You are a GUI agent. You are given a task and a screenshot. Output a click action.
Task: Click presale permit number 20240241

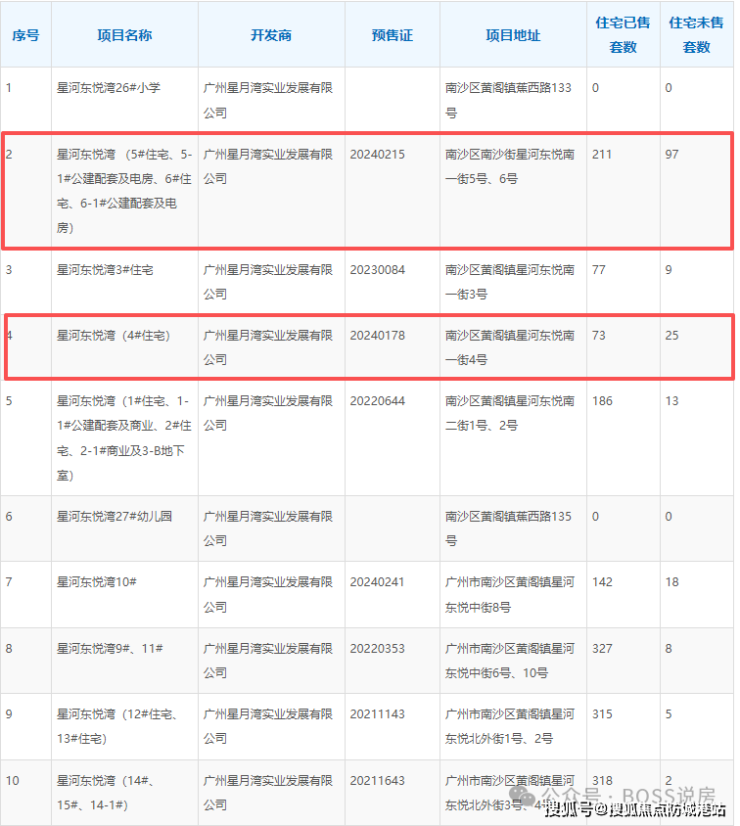pyautogui.click(x=378, y=582)
